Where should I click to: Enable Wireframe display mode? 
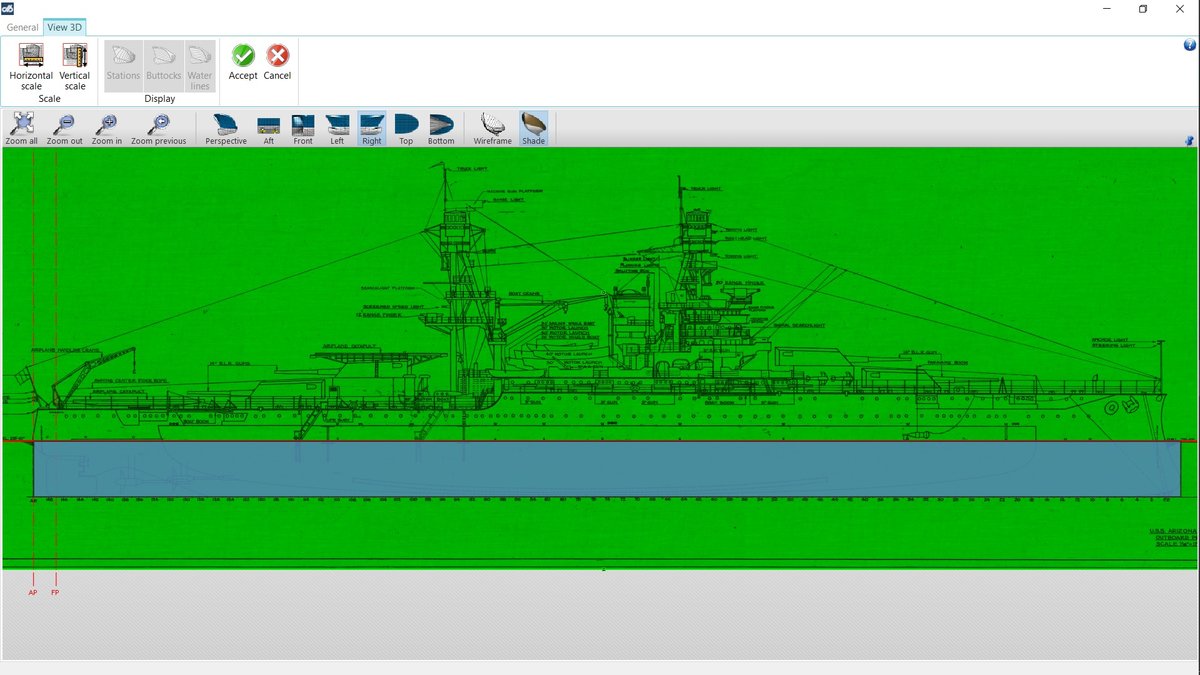[493, 128]
